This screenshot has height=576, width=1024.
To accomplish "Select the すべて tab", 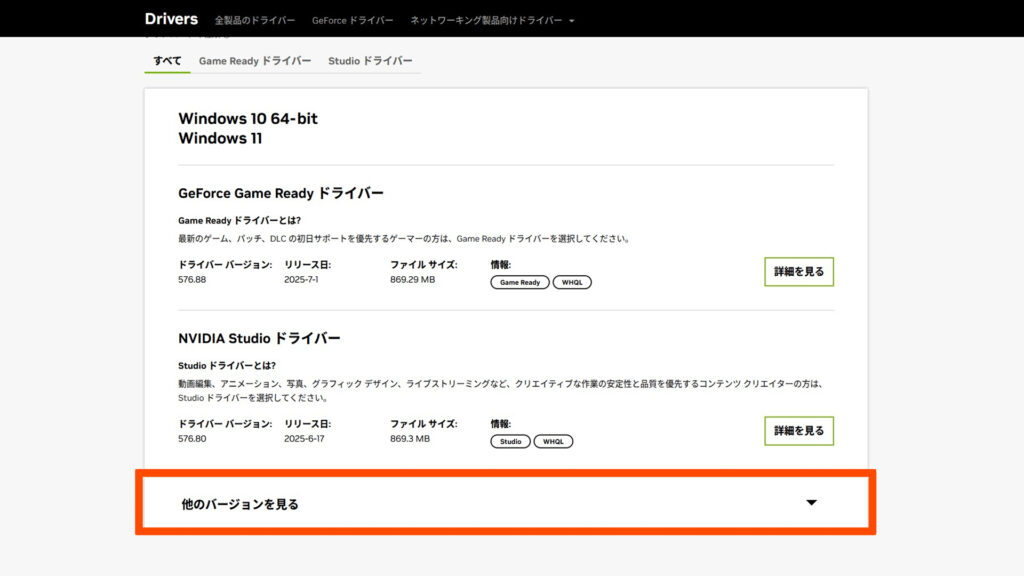I will tap(167, 61).
